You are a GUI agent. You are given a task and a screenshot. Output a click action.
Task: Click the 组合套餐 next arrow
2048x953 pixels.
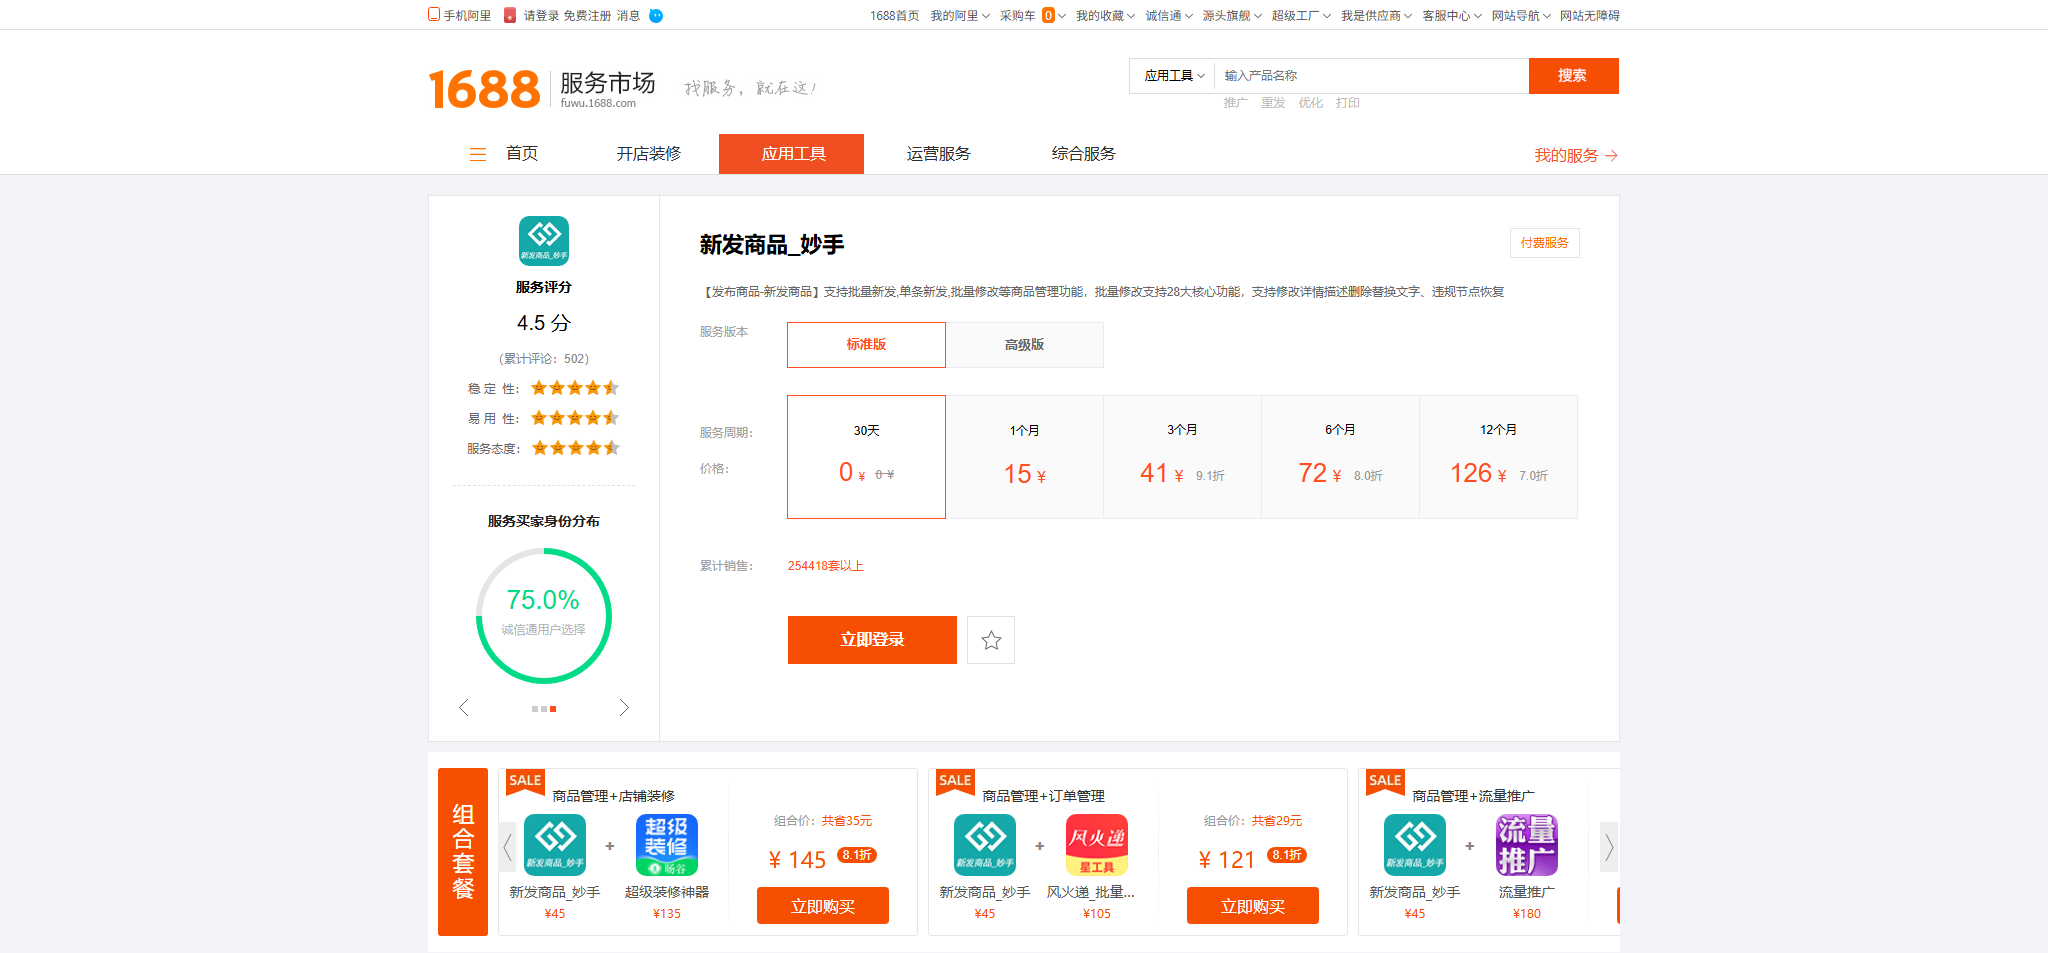tap(1609, 848)
